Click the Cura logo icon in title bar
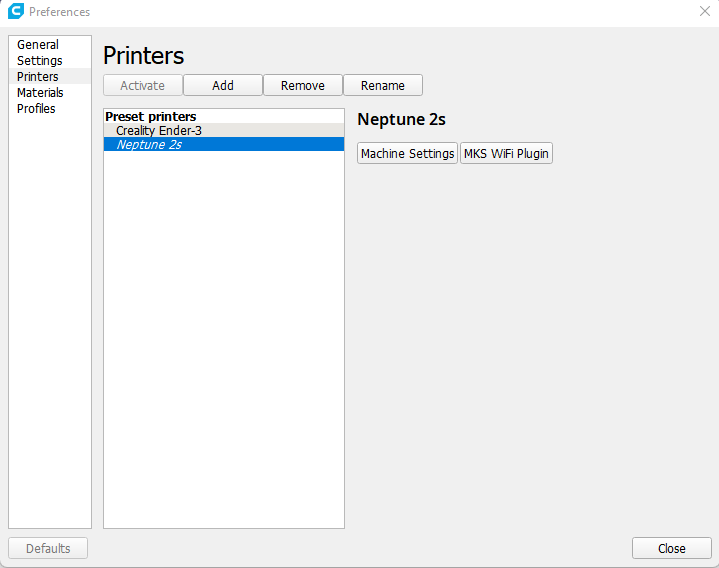719x568 pixels. (16, 11)
